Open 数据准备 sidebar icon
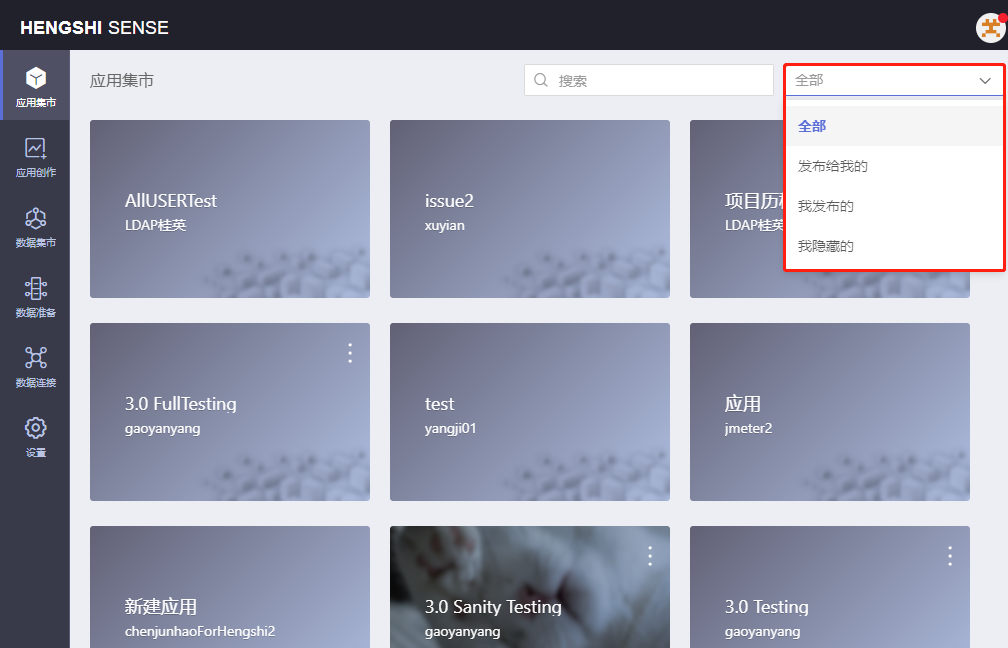Screen dimensions: 1008x648 (x=36, y=289)
